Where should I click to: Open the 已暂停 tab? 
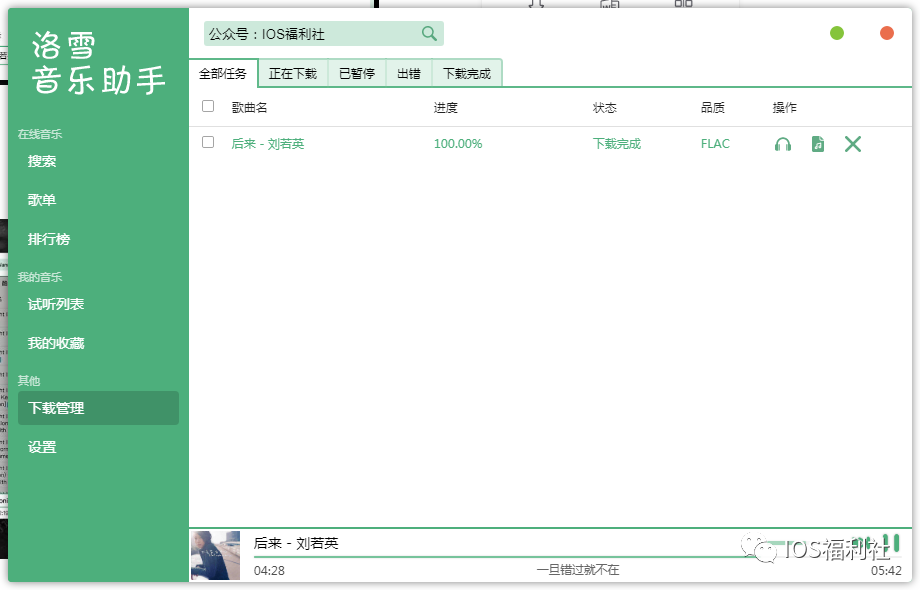tap(357, 74)
